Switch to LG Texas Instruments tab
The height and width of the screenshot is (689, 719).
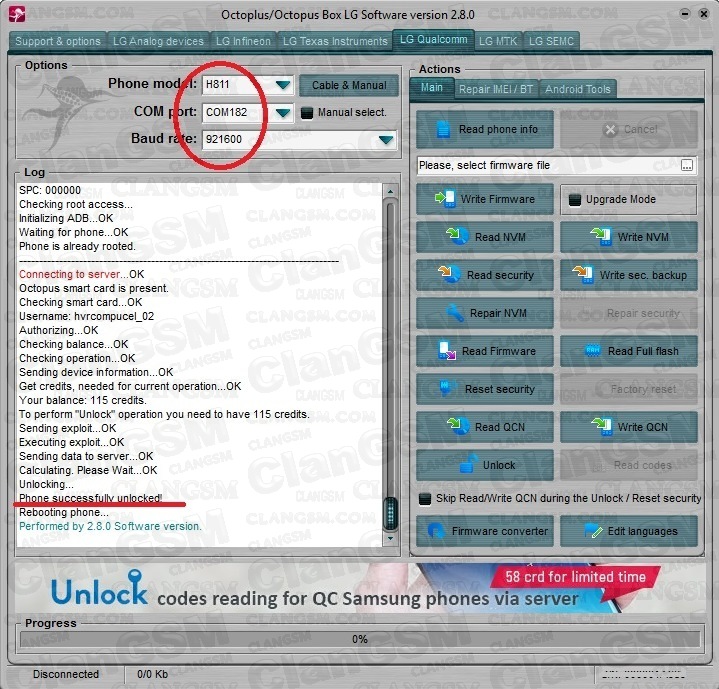[335, 41]
